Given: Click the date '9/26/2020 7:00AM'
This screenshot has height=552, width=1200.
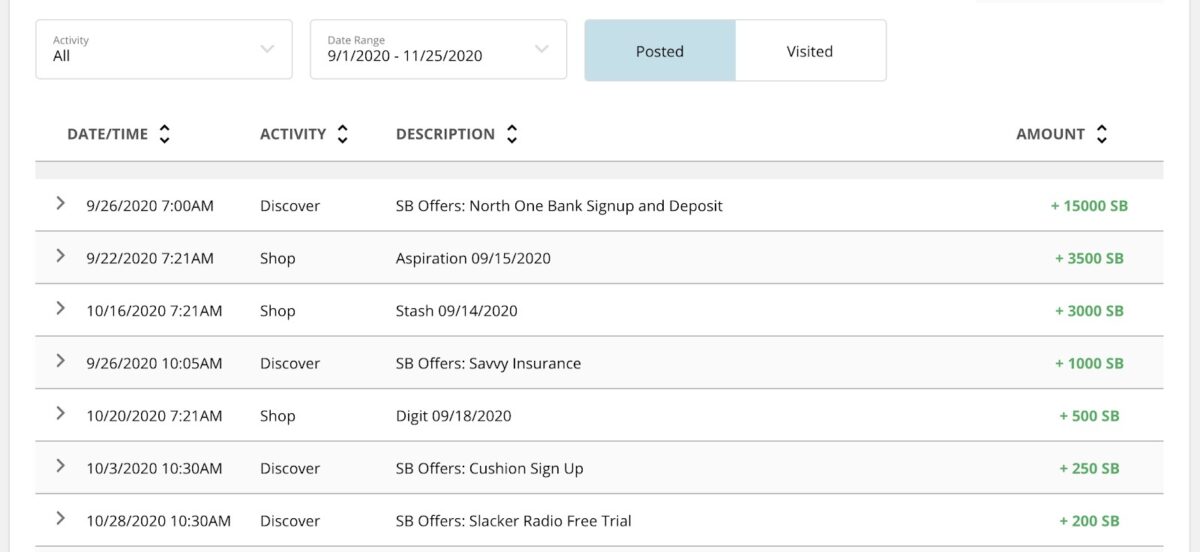Looking at the screenshot, I should coord(150,206).
